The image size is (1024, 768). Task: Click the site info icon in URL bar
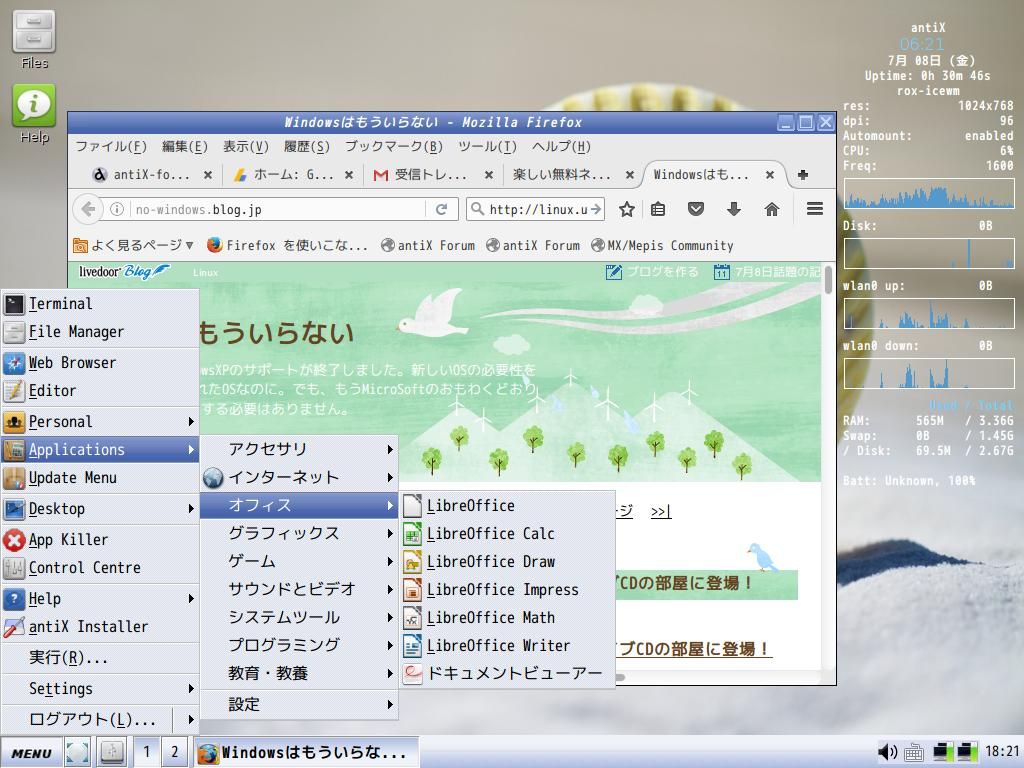tap(117, 209)
